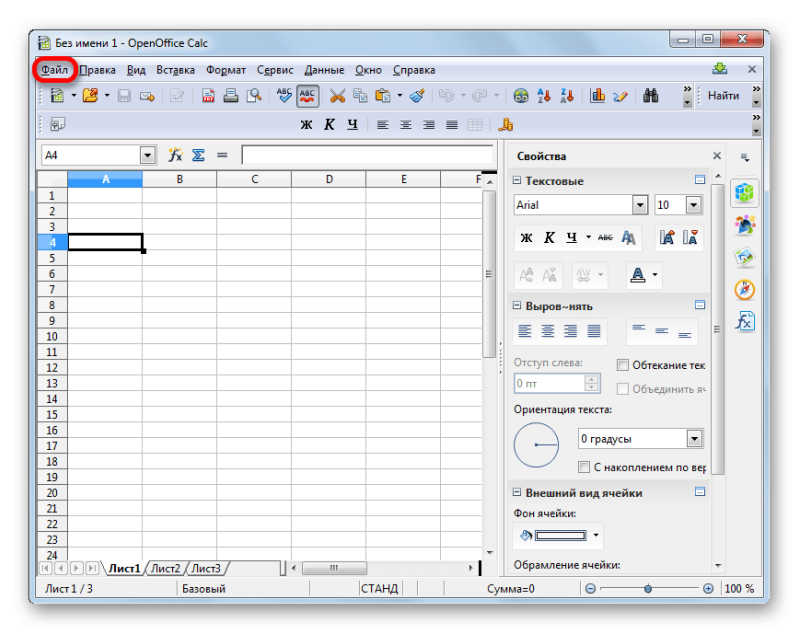Open the Справка menu
800x634 pixels.
point(414,70)
